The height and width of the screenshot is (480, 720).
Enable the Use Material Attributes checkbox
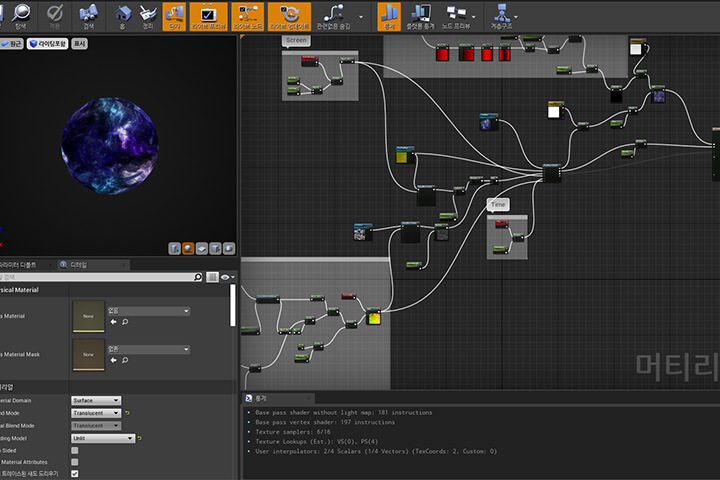click(75, 462)
